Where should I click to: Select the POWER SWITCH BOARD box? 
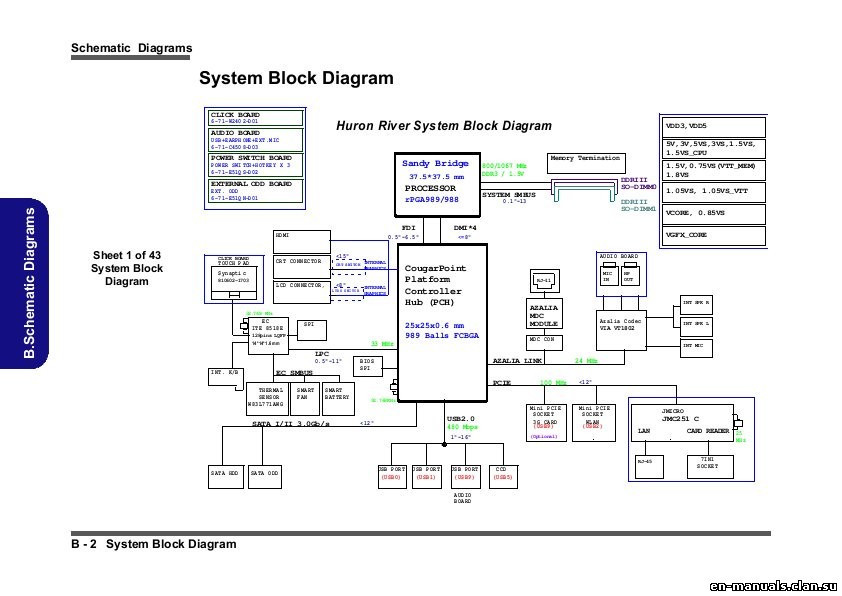pyautogui.click(x=256, y=165)
